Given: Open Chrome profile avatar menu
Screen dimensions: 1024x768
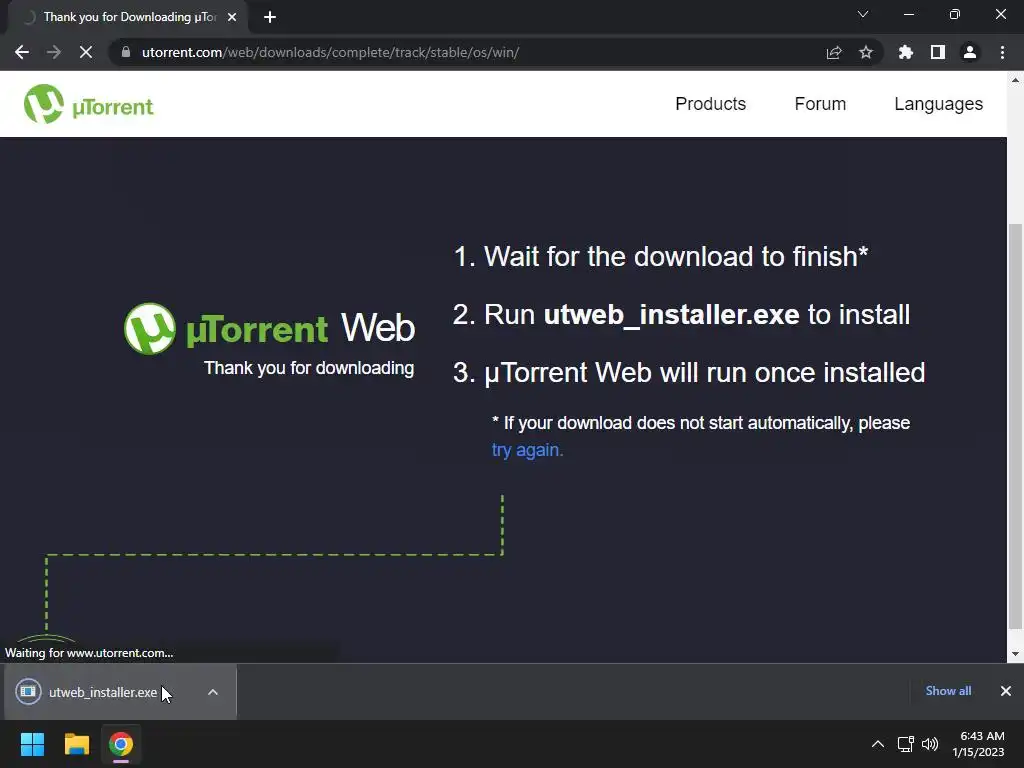Looking at the screenshot, I should pos(970,52).
